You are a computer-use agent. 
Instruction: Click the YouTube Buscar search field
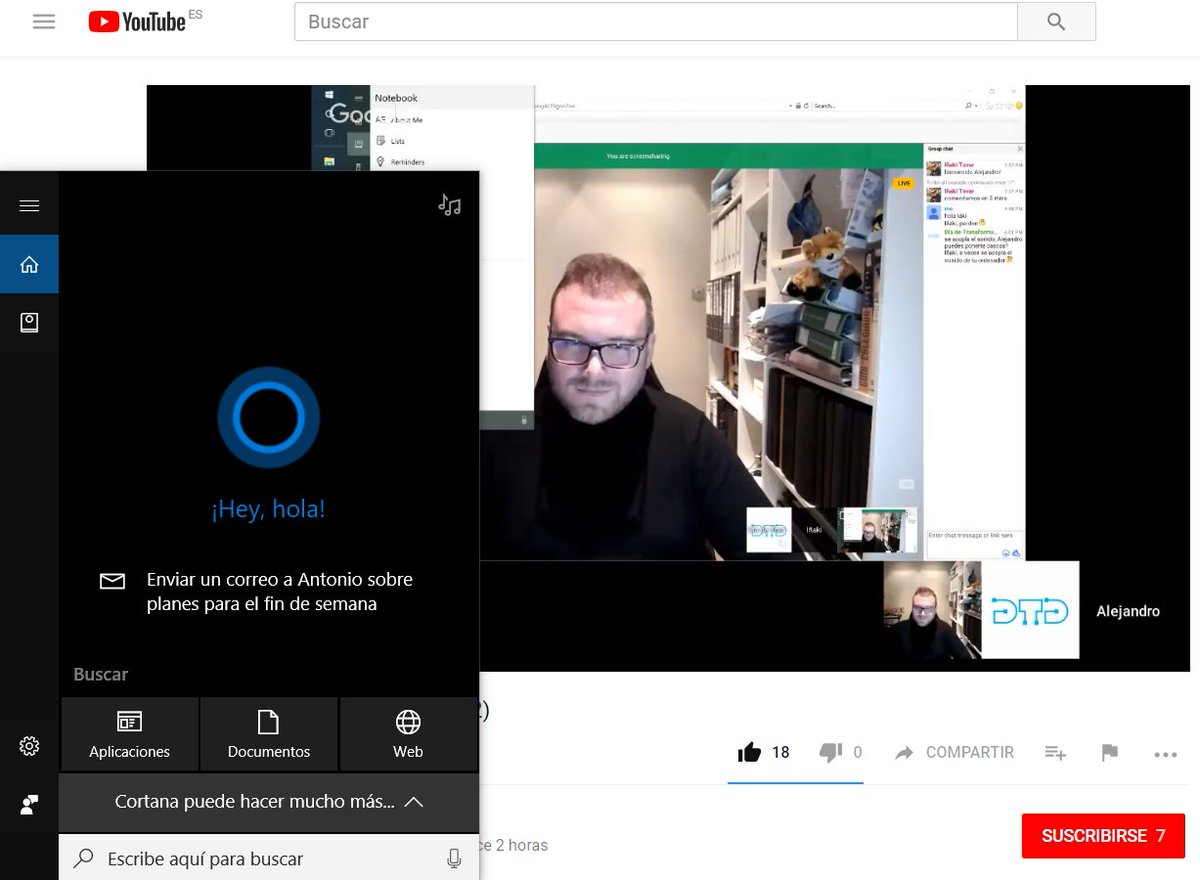tap(650, 20)
